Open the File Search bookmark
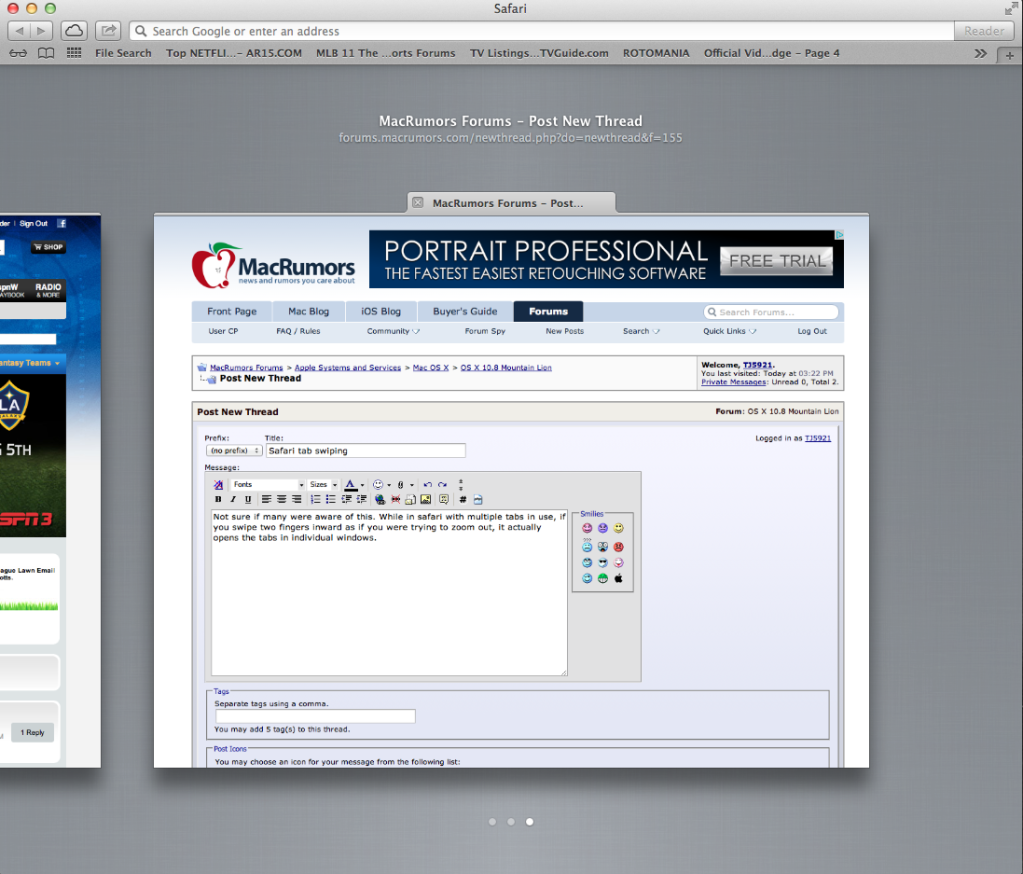 tap(123, 53)
